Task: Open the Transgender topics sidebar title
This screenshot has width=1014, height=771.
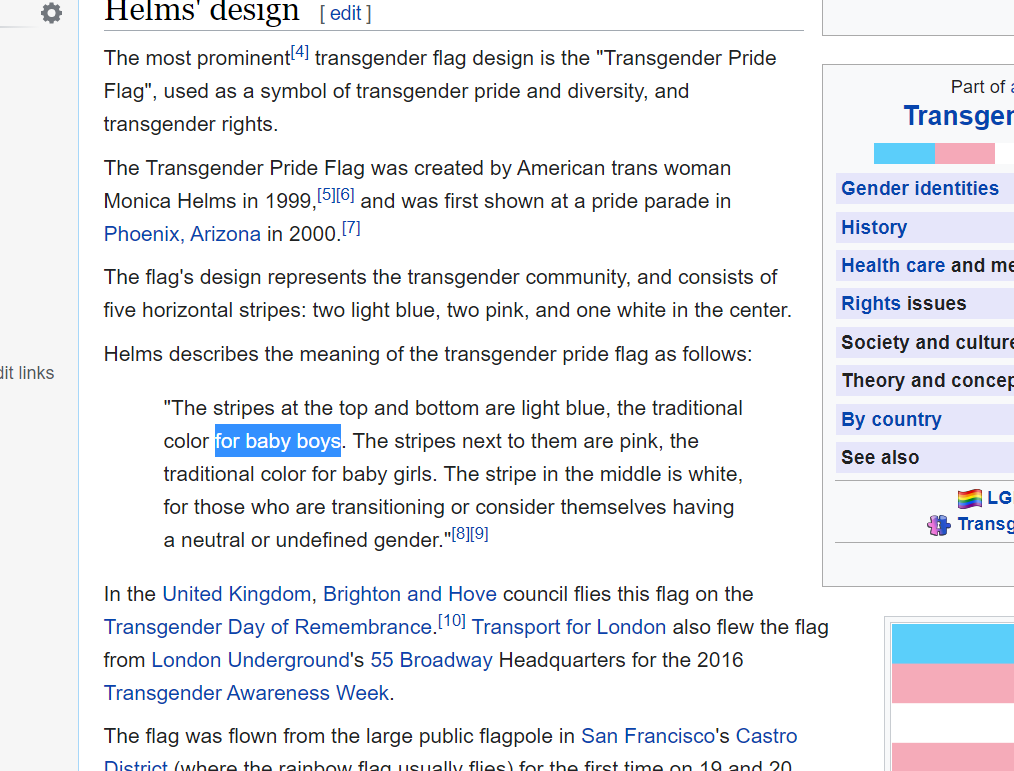Action: point(958,116)
